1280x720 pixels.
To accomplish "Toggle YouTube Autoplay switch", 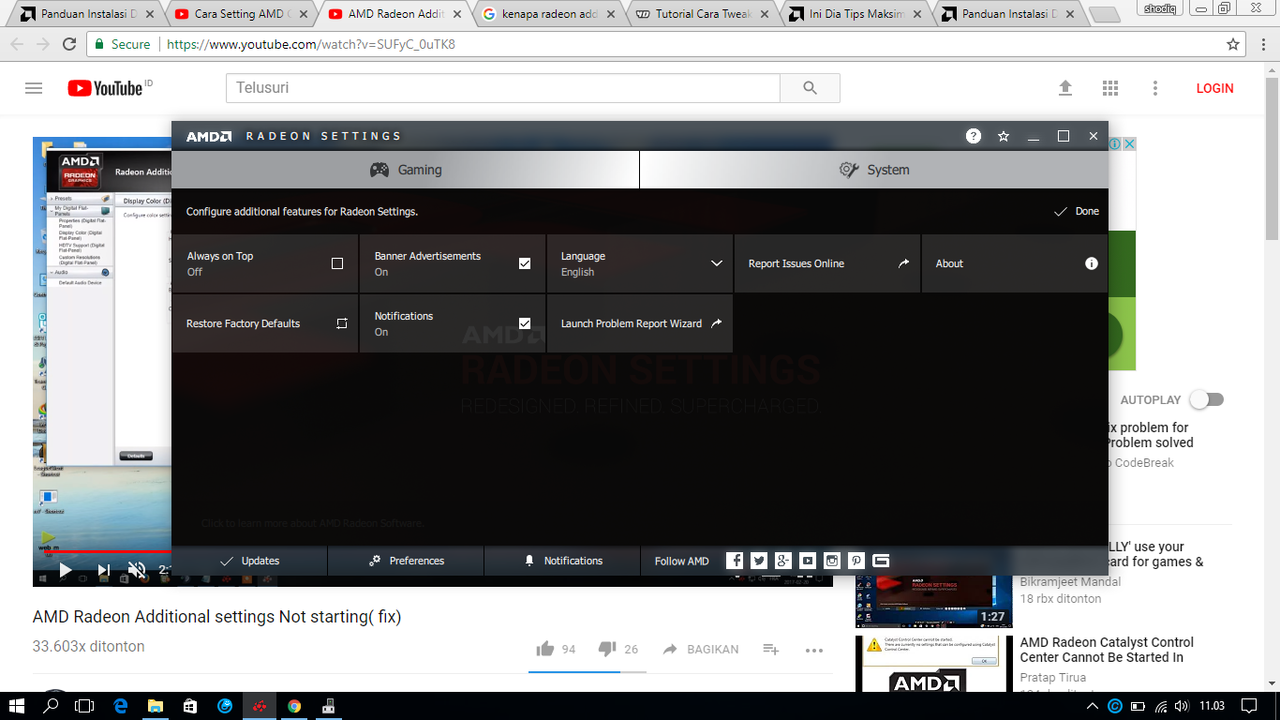I will click(x=1206, y=400).
